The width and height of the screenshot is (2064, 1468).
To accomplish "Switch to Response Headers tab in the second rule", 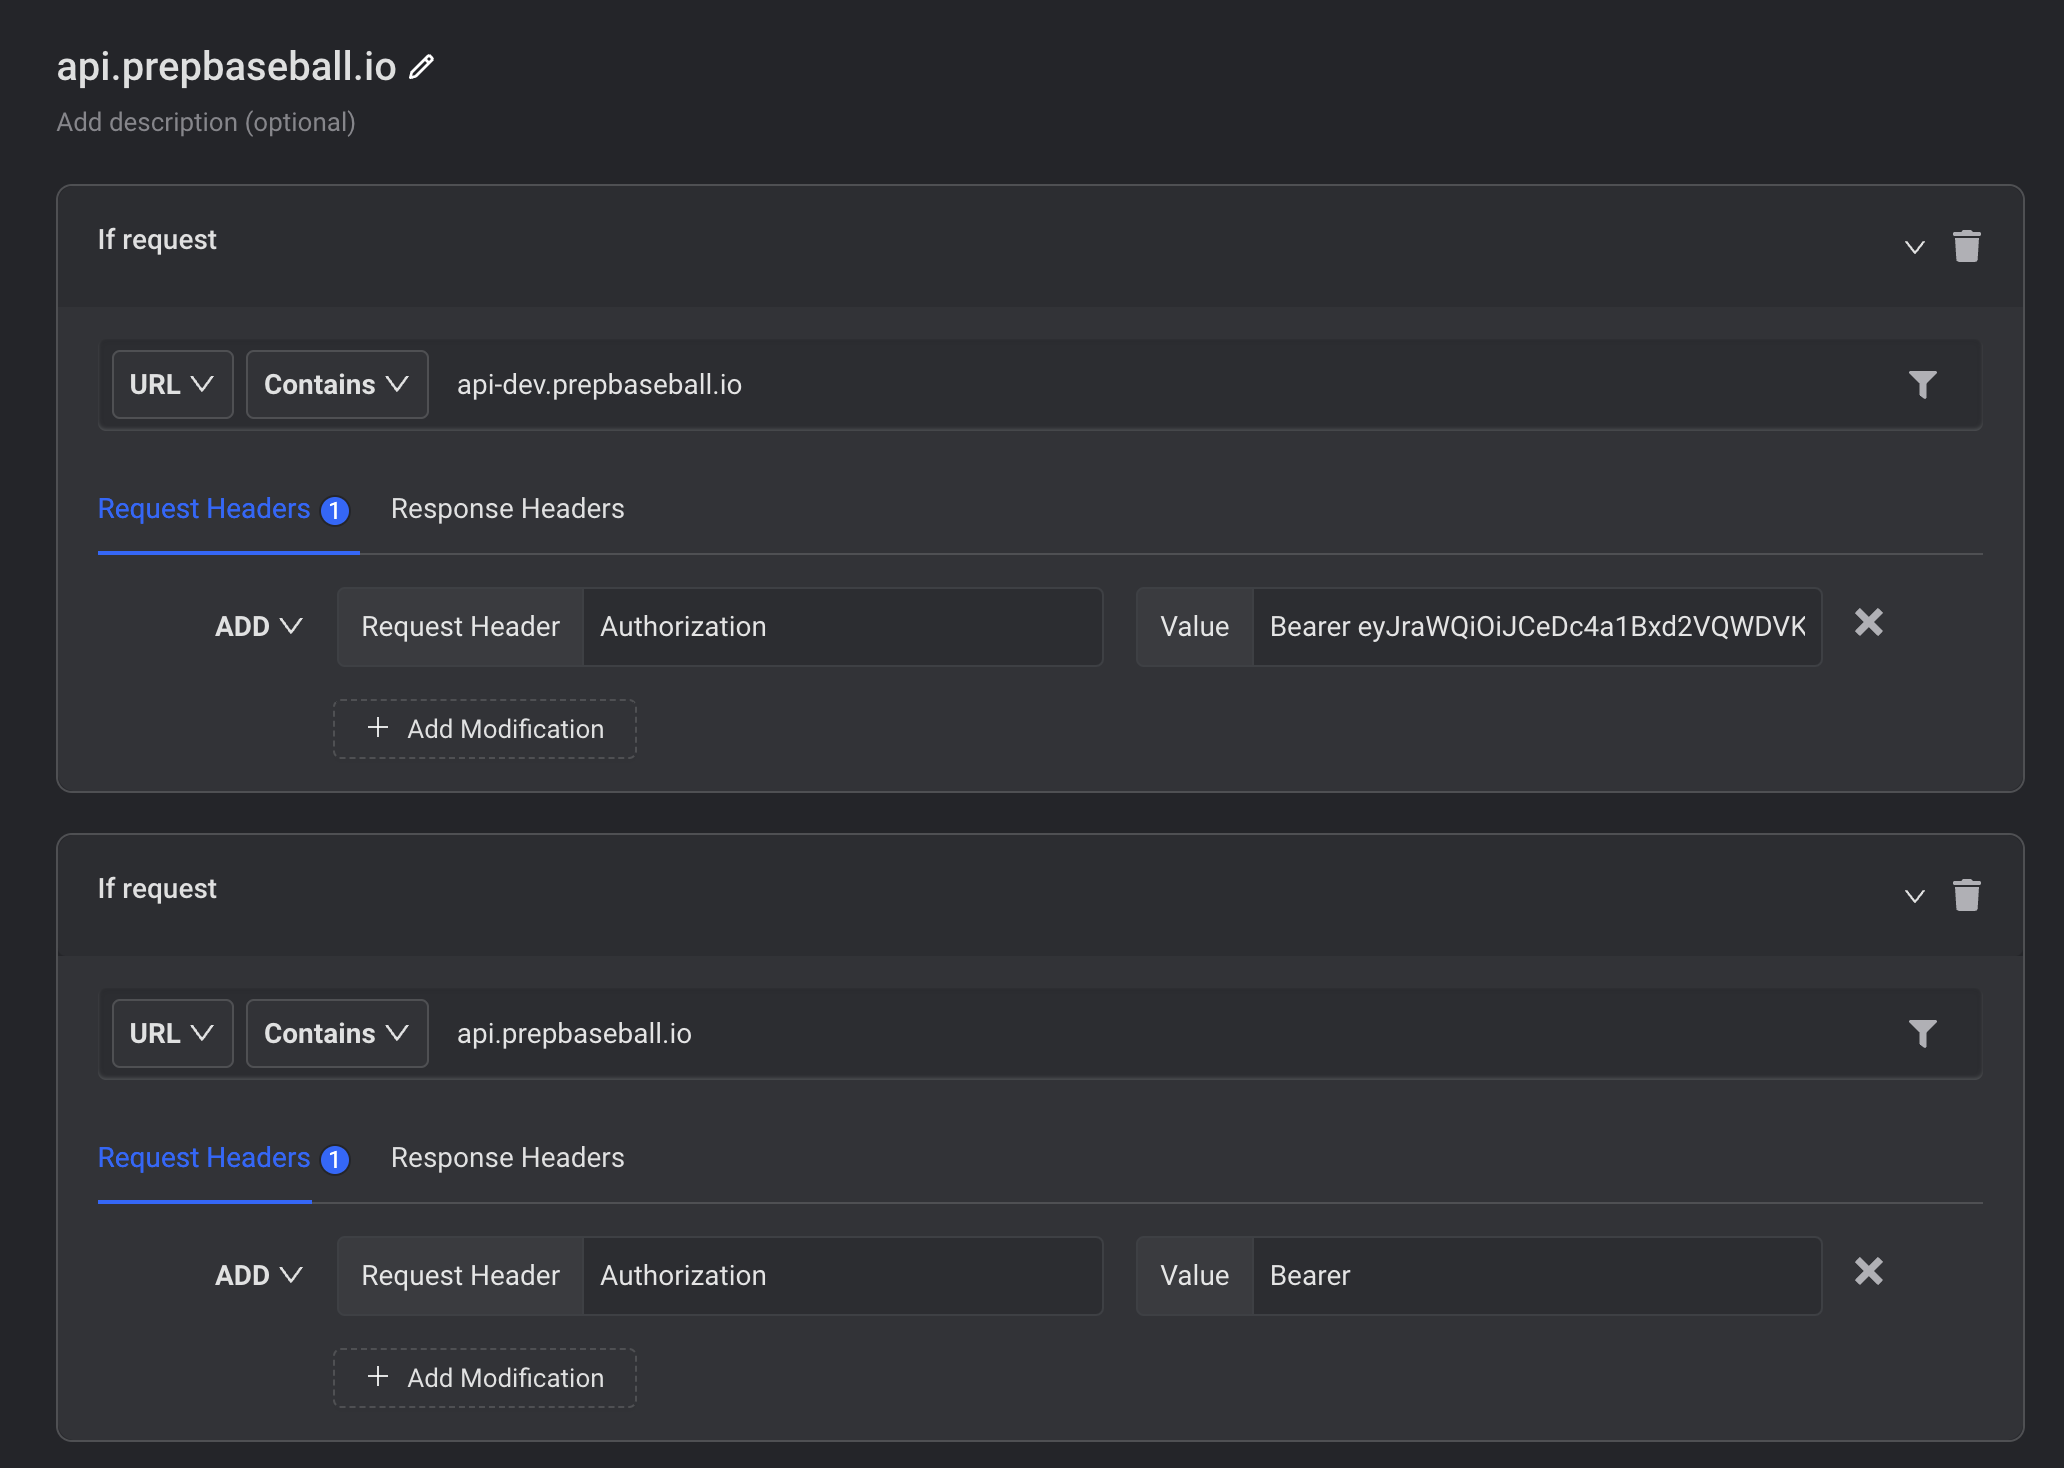I will point(507,1158).
